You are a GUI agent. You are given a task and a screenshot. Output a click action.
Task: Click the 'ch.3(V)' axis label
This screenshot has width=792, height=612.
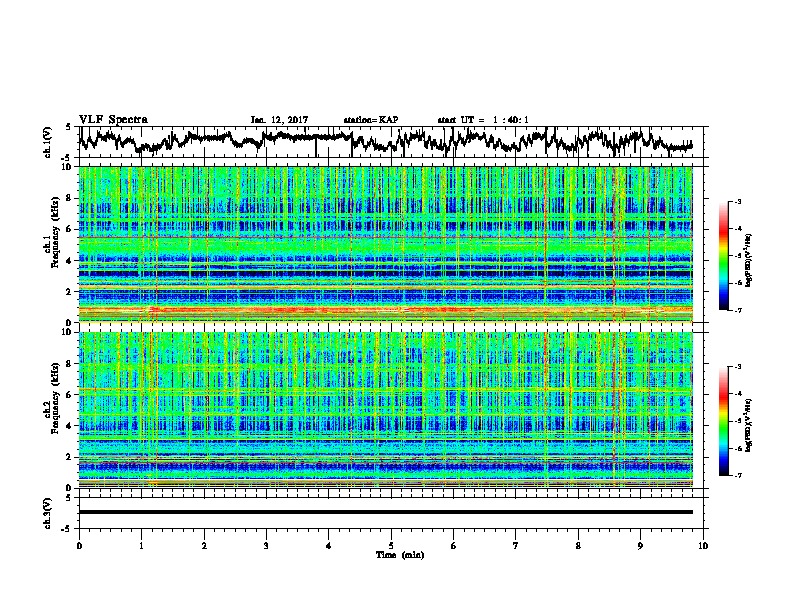coord(48,513)
